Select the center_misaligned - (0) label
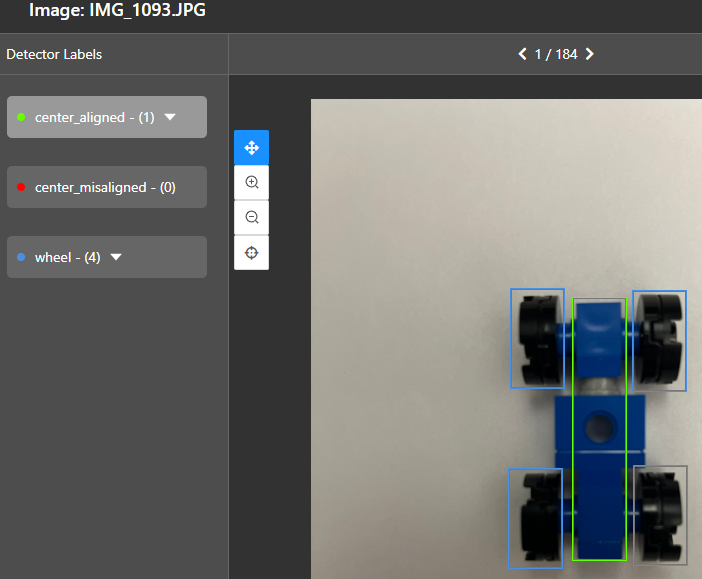The image size is (702, 579). (x=105, y=187)
